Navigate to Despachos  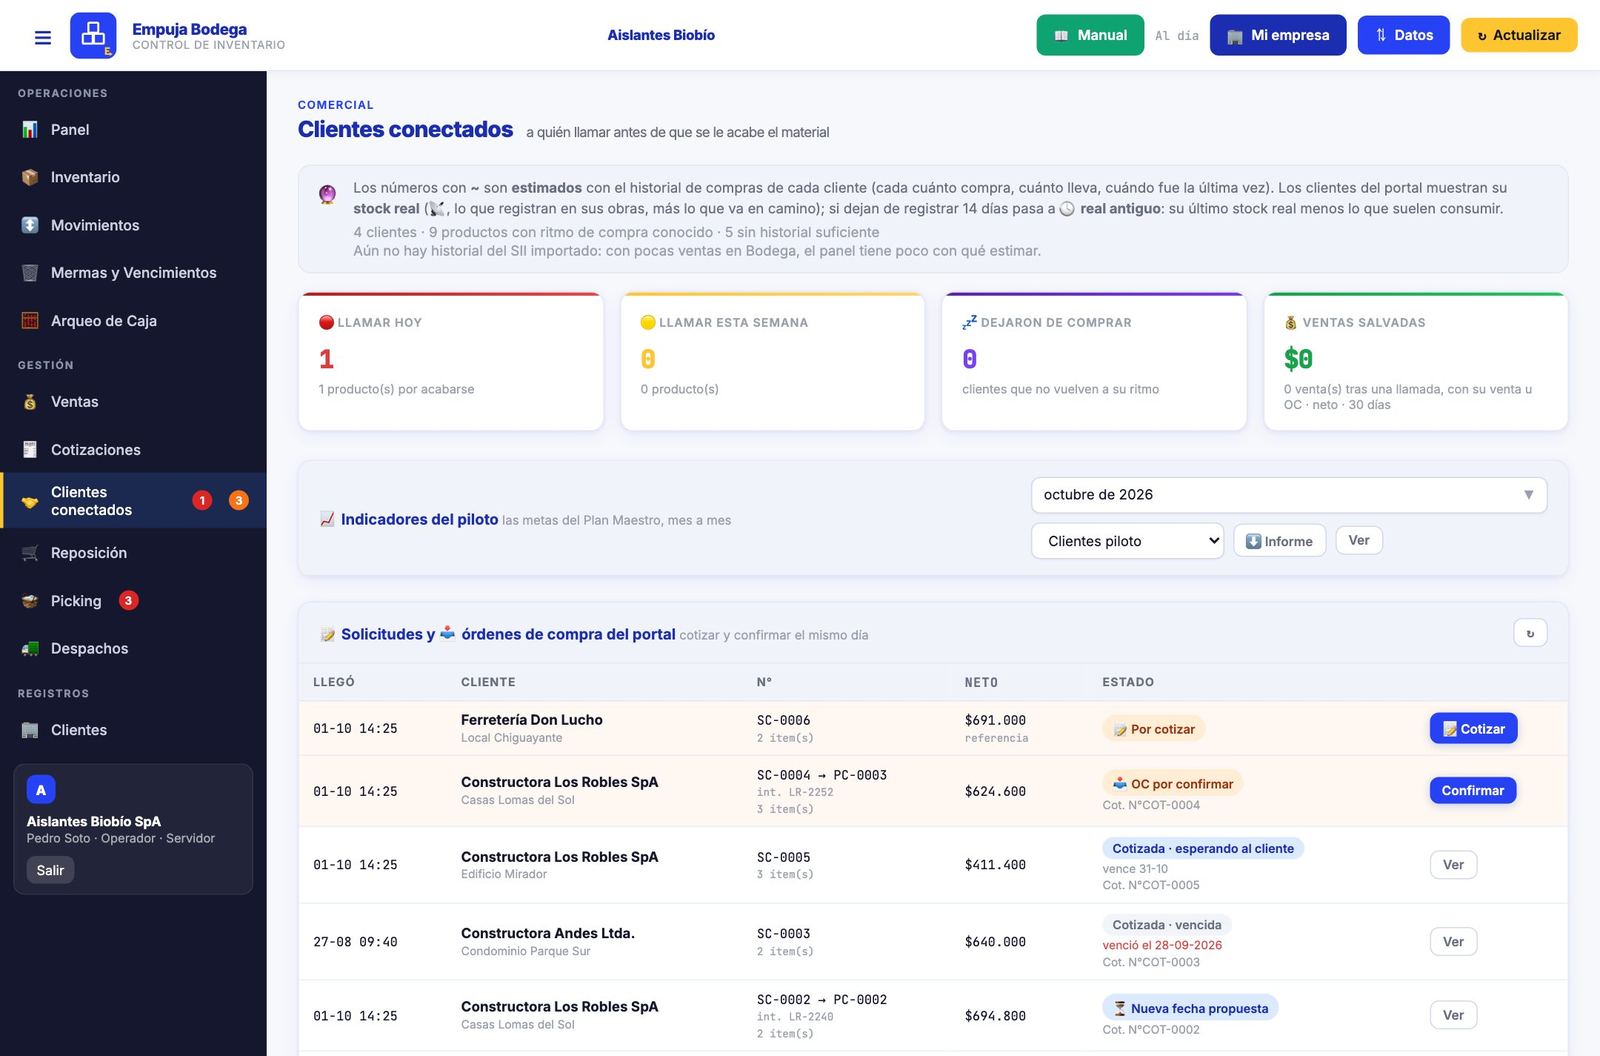pos(133,649)
